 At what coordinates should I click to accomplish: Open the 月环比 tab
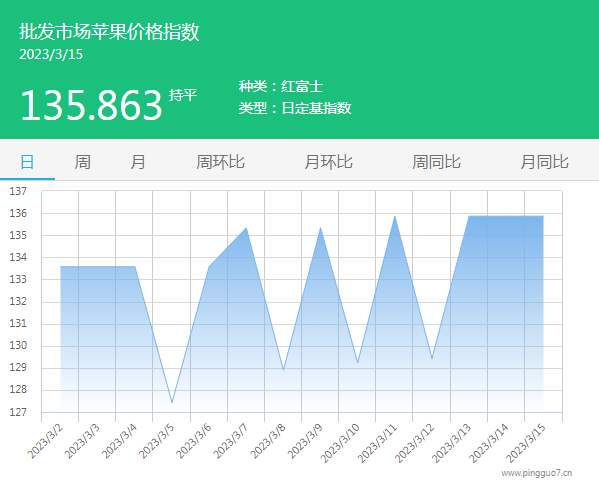pos(328,162)
